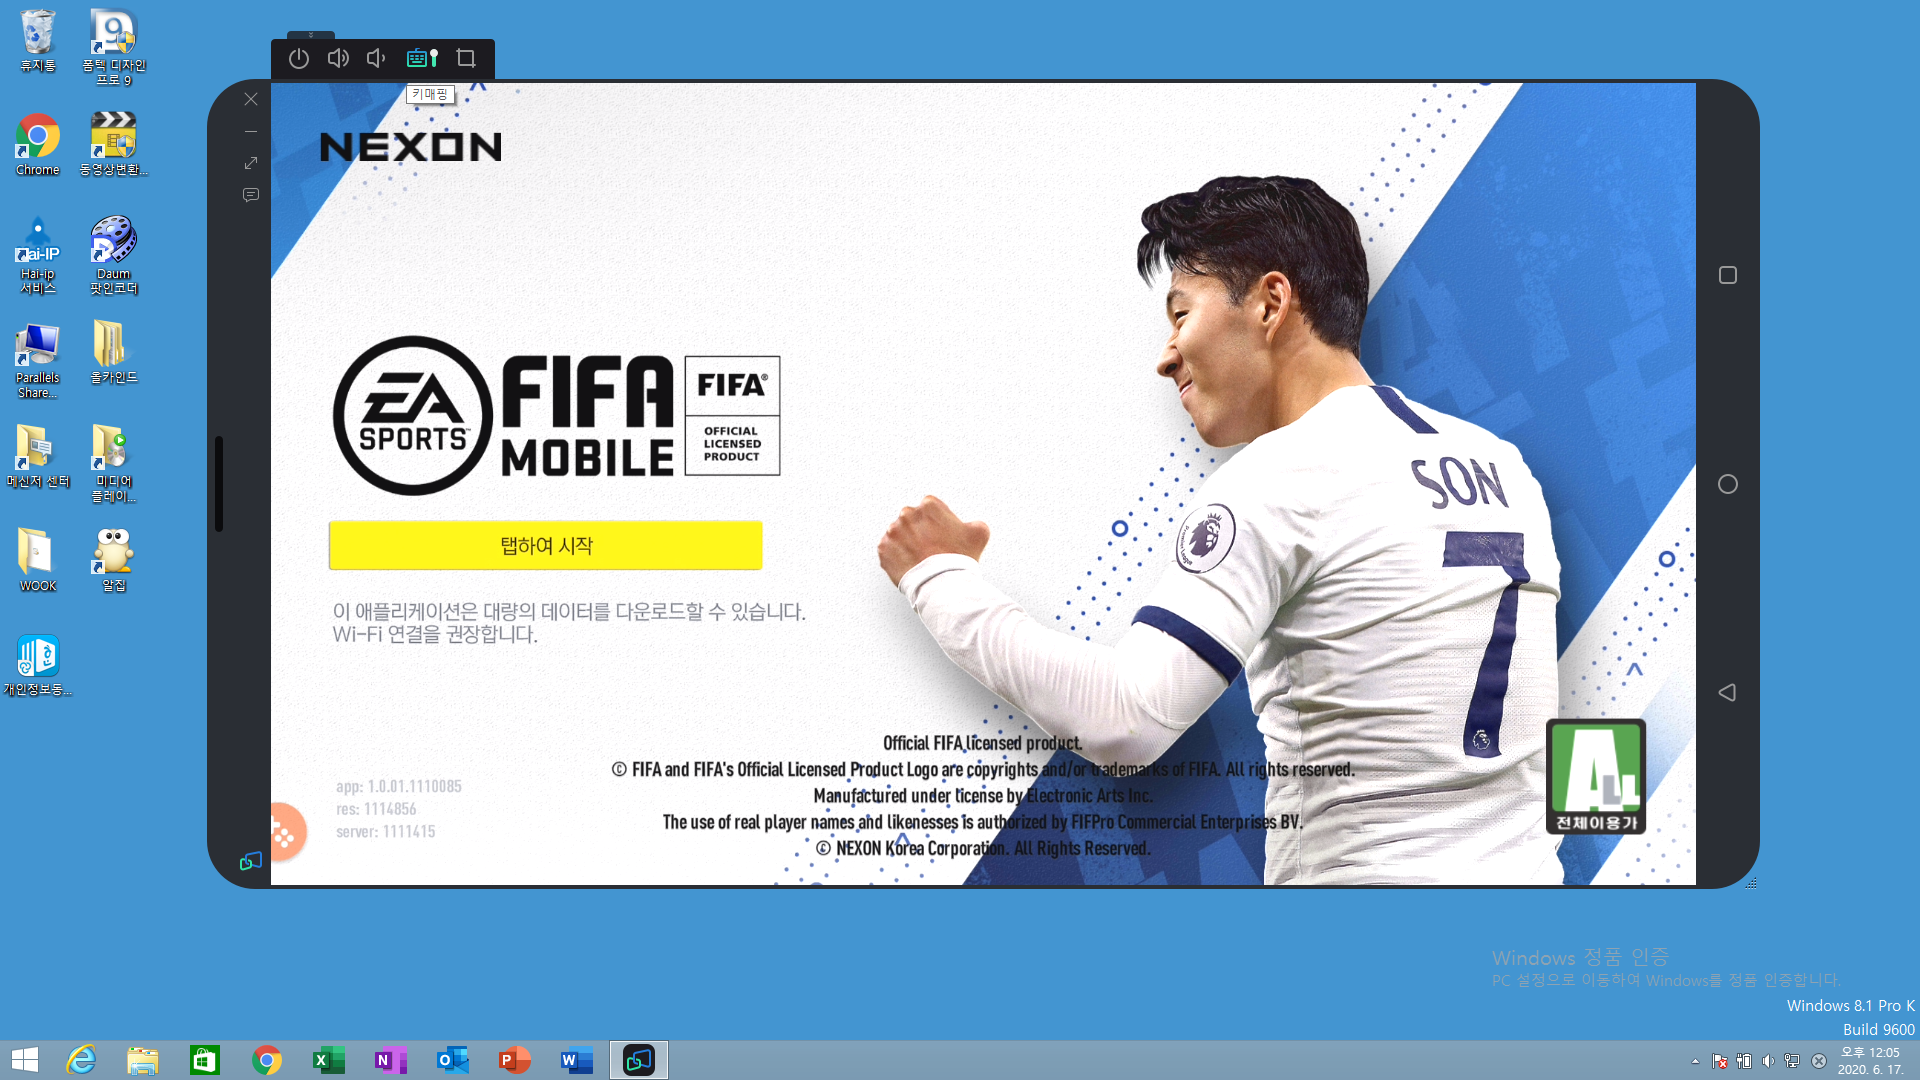Select the 미디어 플레이어 desktop icon

114,464
